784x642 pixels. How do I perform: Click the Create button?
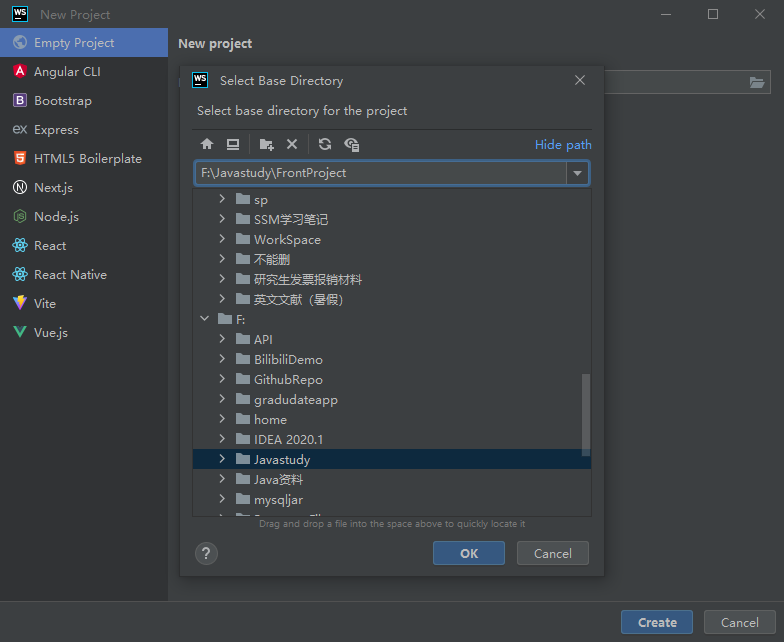tap(657, 622)
